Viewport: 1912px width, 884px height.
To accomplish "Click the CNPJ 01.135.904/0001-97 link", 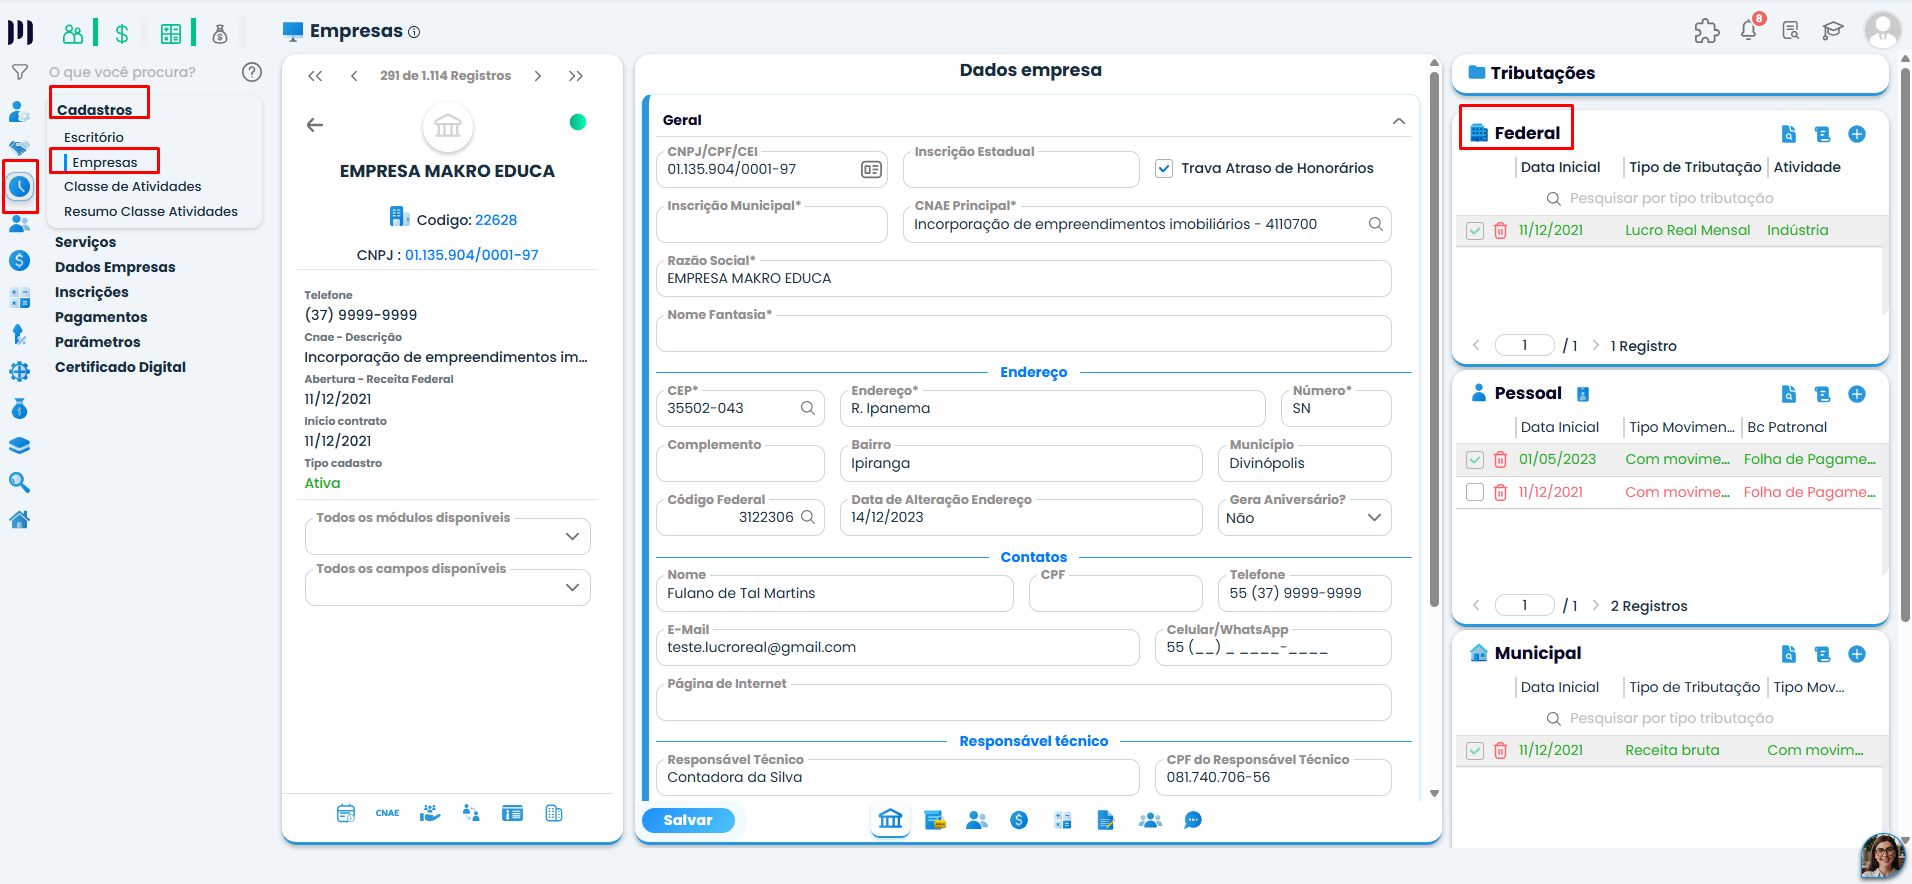I will coord(472,255).
